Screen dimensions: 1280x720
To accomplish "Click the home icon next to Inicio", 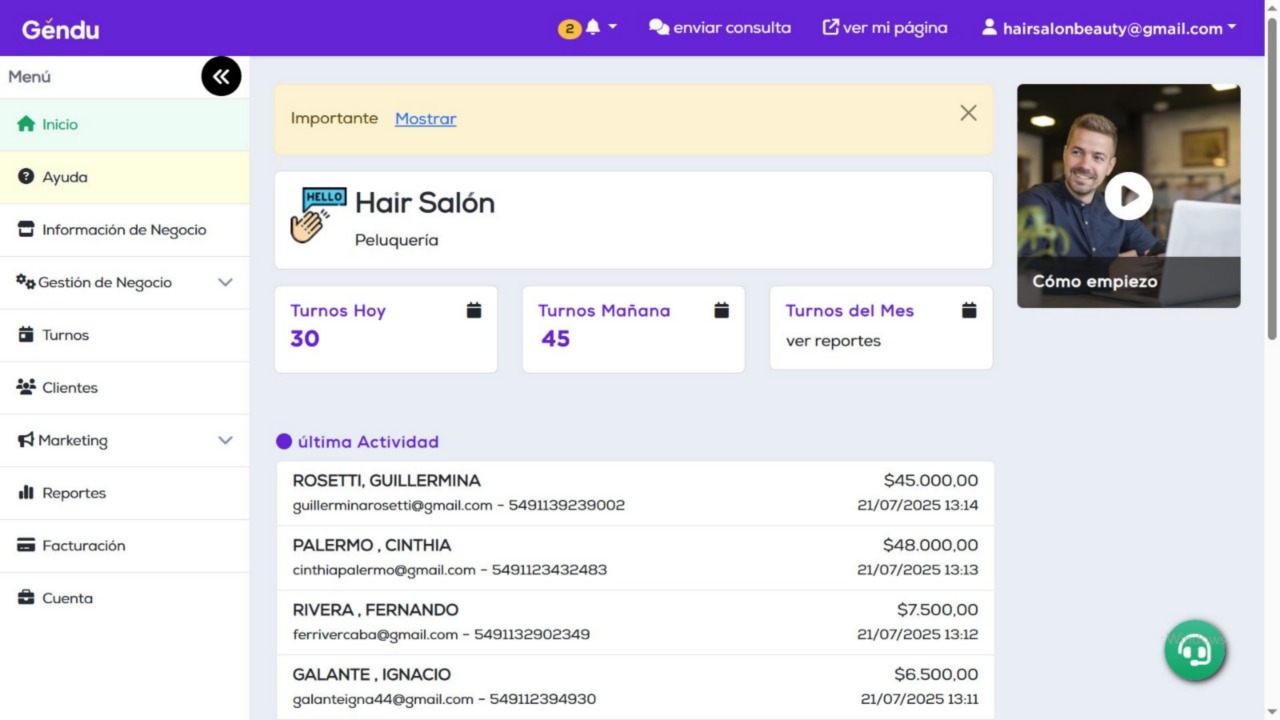I will (x=24, y=124).
